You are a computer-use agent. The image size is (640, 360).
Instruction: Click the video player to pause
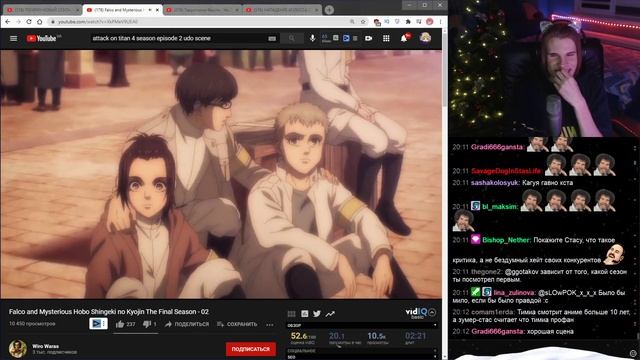(221, 174)
